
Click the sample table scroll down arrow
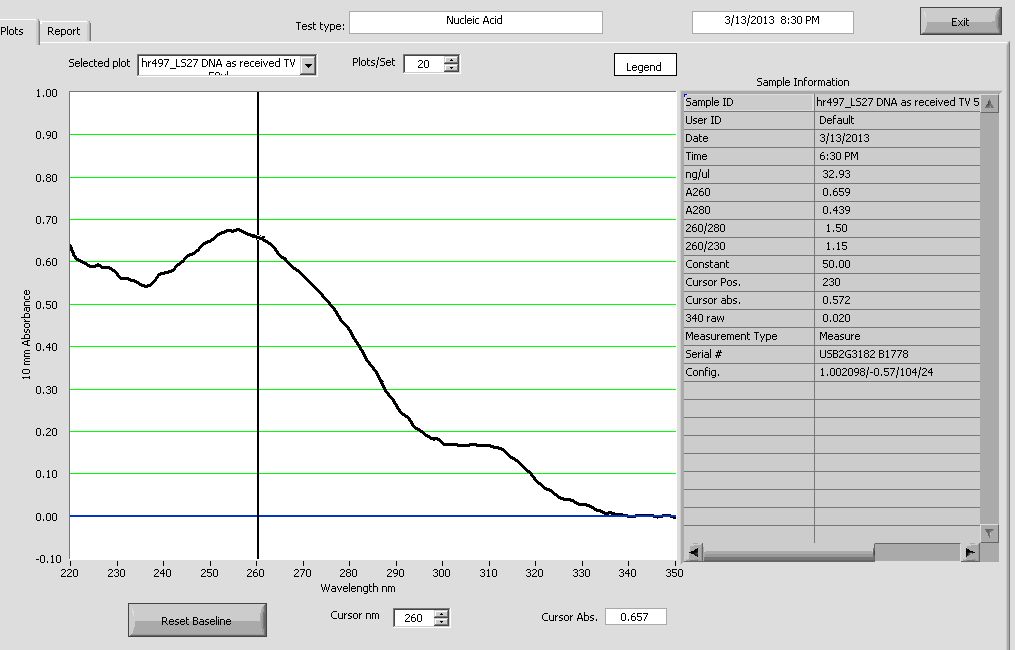989,533
